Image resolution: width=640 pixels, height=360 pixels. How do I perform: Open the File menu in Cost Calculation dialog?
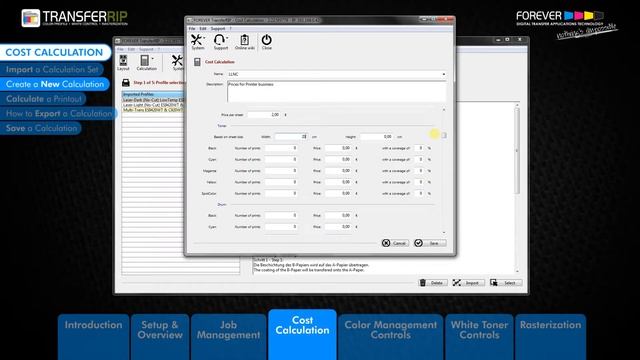(x=192, y=29)
